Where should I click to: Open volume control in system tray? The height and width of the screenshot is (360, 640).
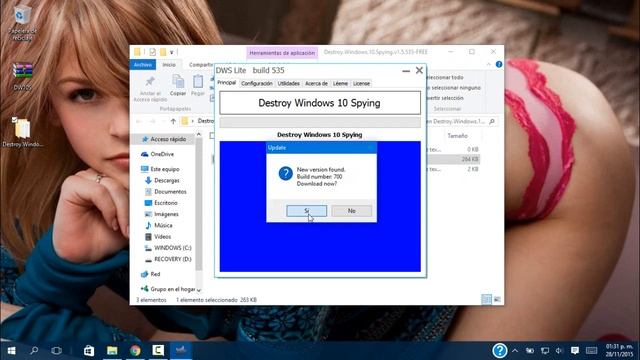point(560,351)
